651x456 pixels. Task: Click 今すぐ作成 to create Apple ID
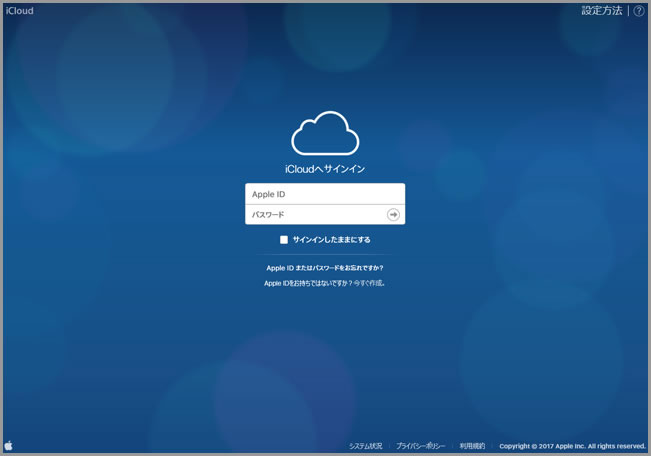click(x=369, y=283)
